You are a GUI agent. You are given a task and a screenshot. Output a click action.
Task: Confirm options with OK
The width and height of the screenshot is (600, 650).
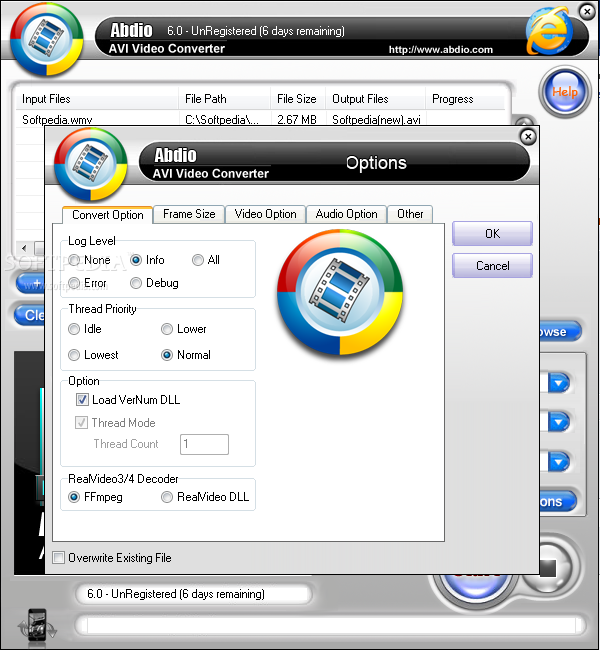click(x=492, y=234)
